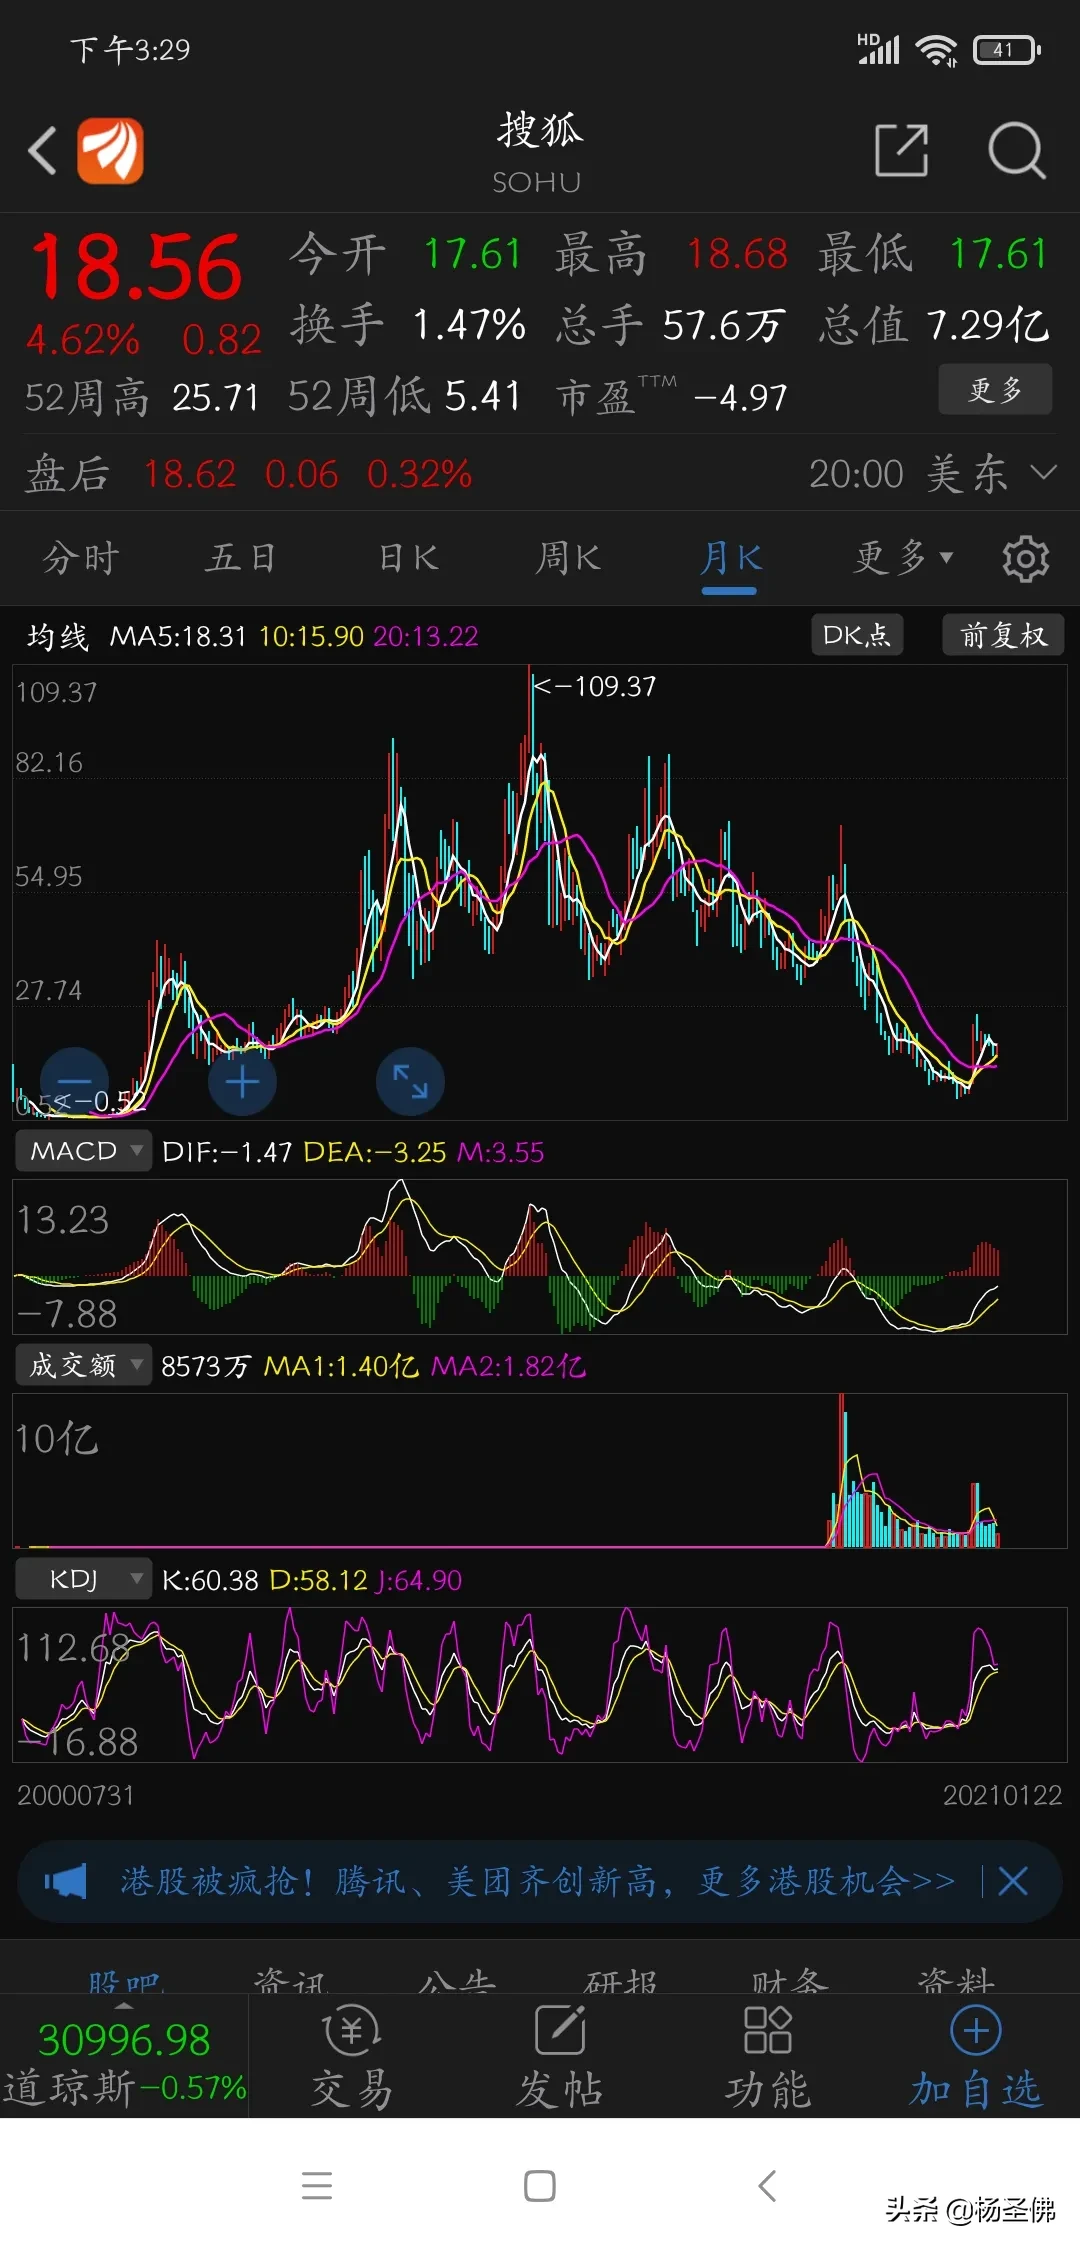Add SOHU to watchlist 加自选
The height and width of the screenshot is (2248, 1080).
coord(976,2057)
